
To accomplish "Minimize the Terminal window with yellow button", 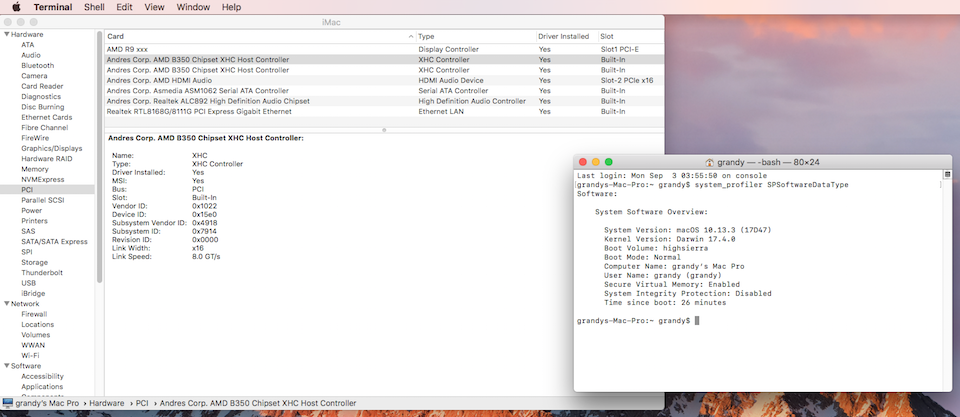I will [596, 162].
